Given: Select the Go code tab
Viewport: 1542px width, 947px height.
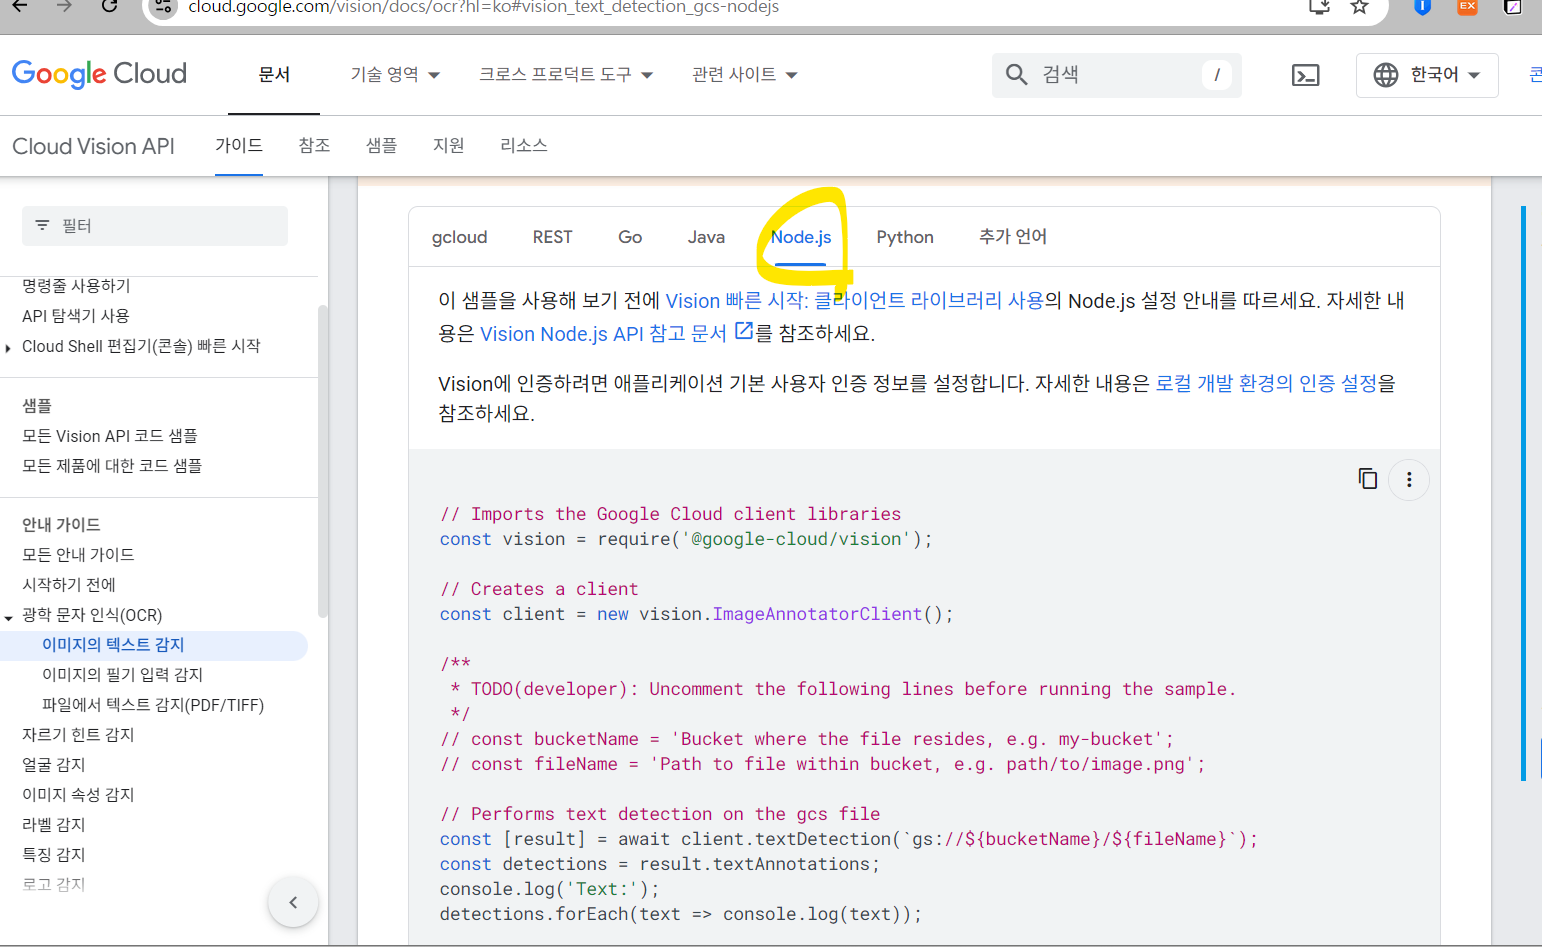Looking at the screenshot, I should 630,237.
